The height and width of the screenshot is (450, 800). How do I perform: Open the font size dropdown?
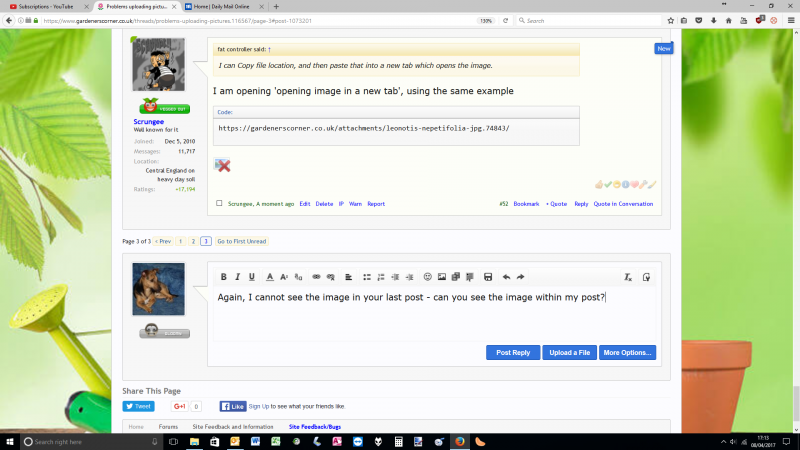coord(285,277)
